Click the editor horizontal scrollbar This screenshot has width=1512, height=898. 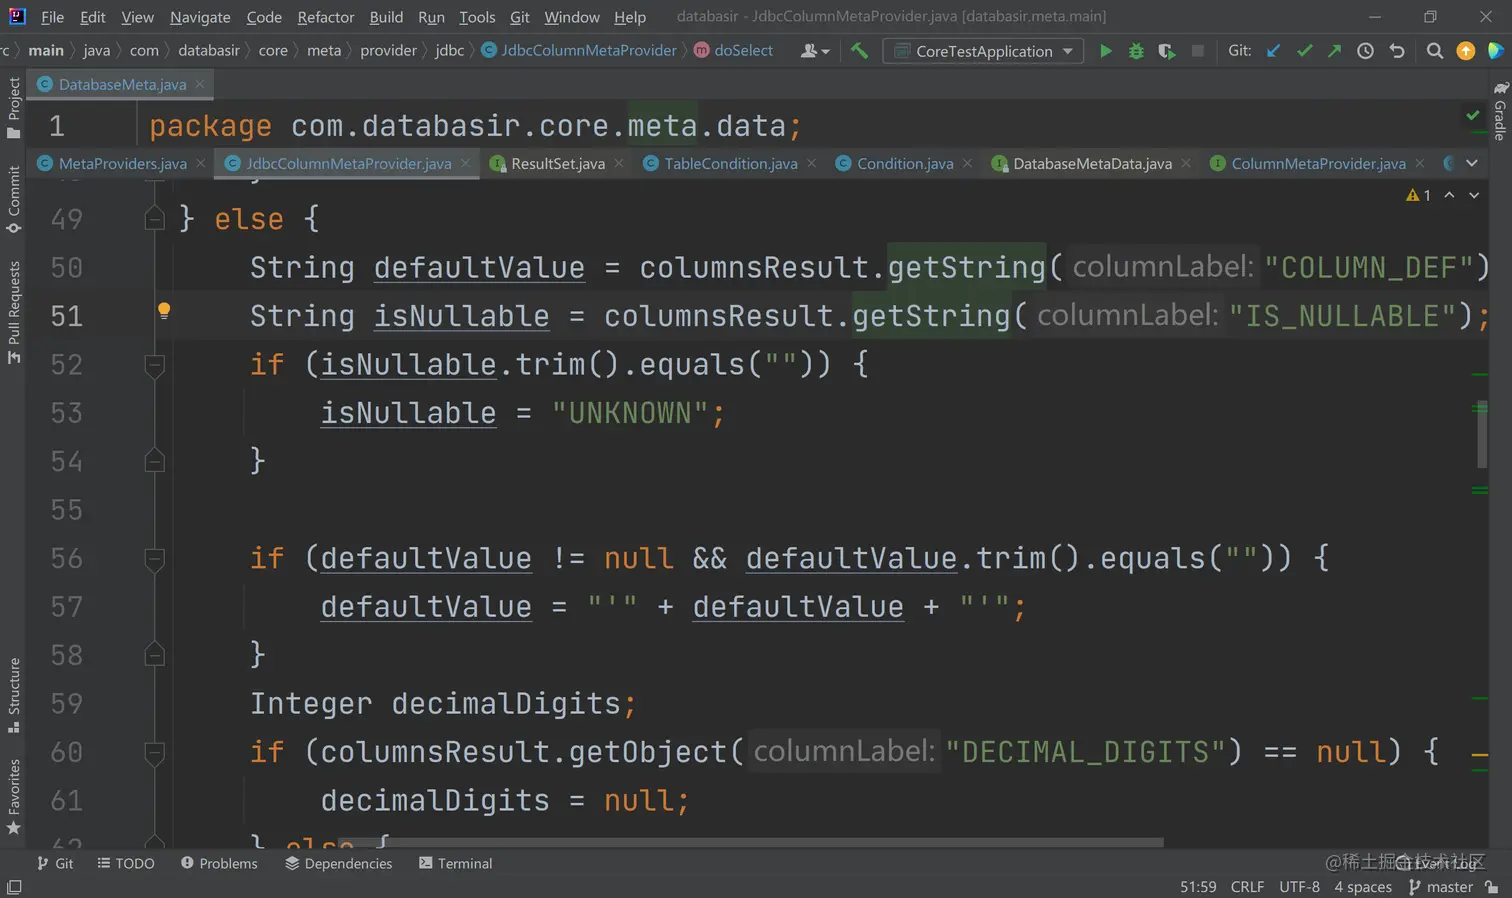click(x=750, y=842)
